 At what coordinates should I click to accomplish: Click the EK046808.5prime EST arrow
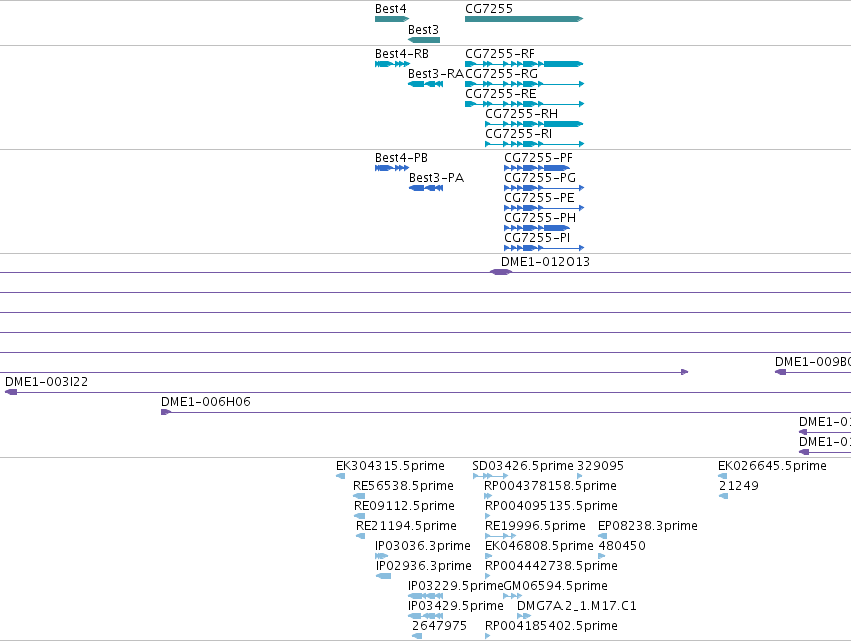coord(488,556)
